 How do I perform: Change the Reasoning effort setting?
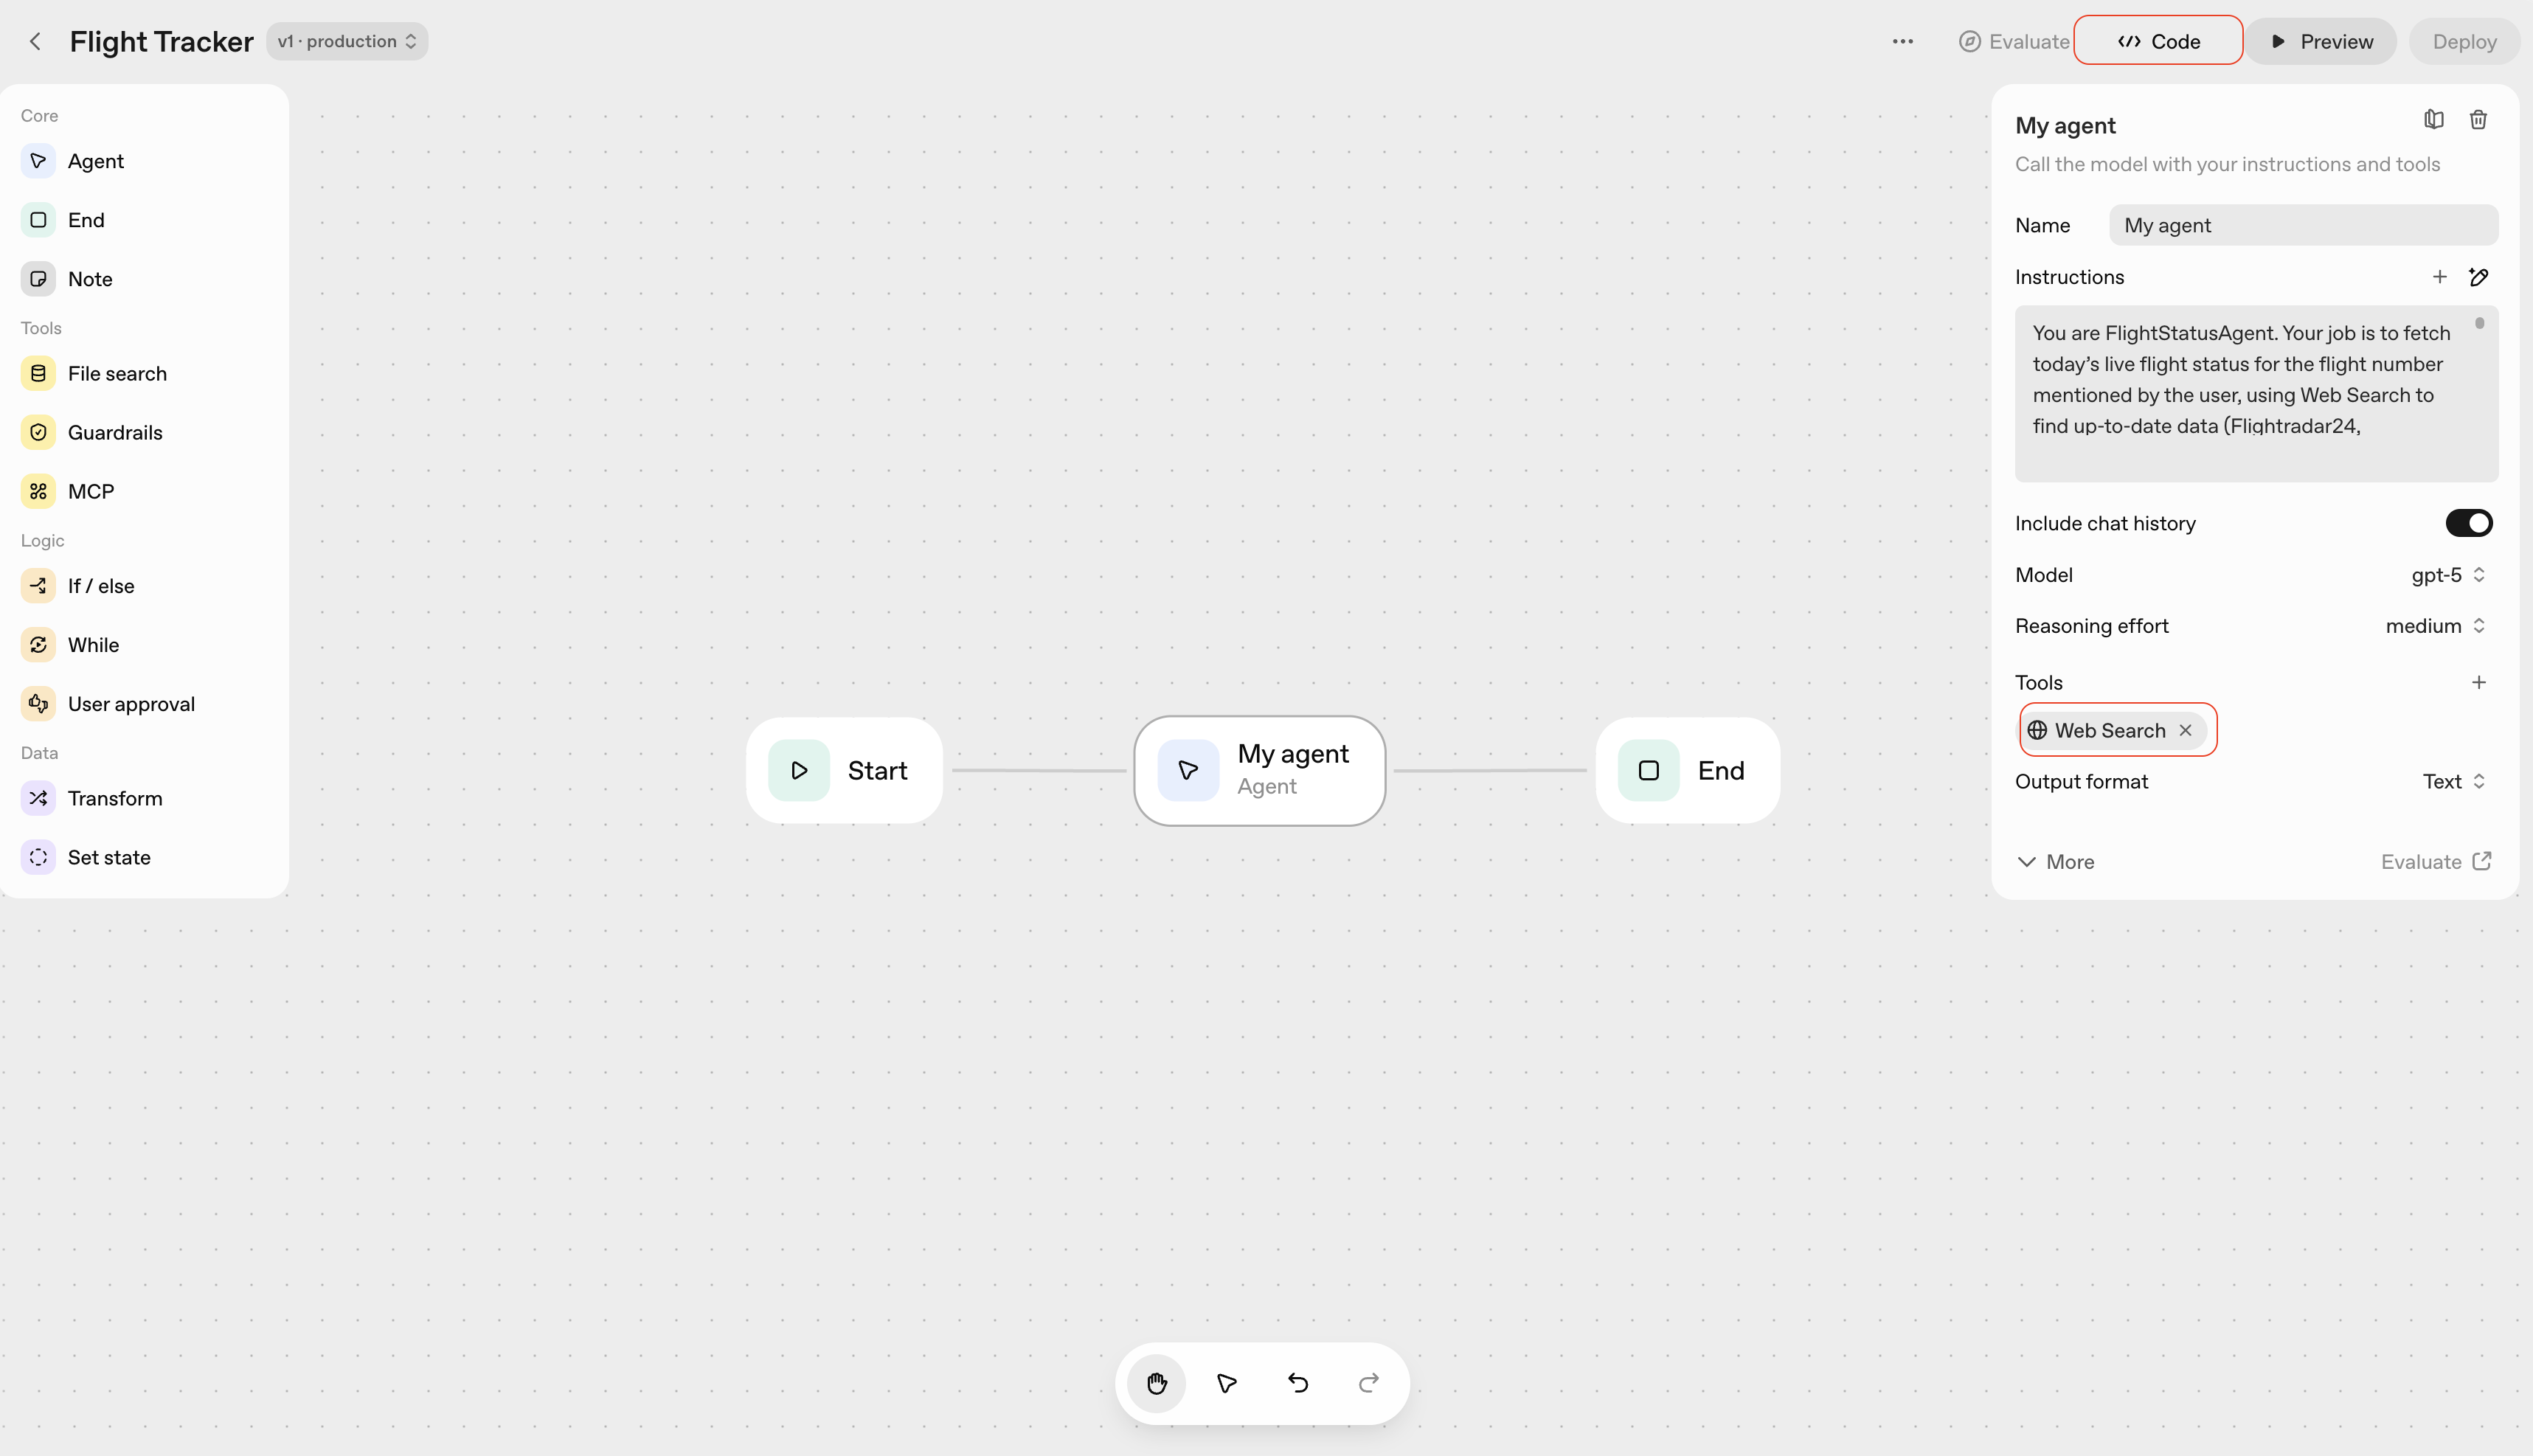point(2434,625)
